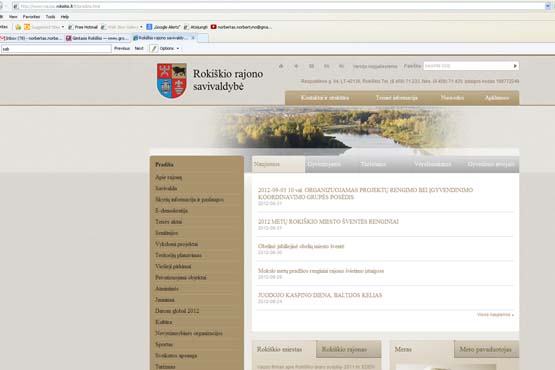Click the Rokiškio rajono savivaldybė coat of arms logo
Viewport: 555px width, 370px height.
(172, 81)
